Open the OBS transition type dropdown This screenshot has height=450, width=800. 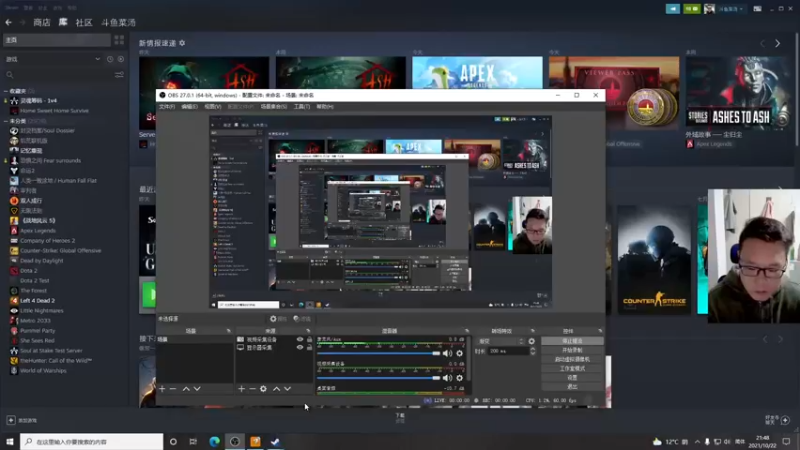(501, 341)
